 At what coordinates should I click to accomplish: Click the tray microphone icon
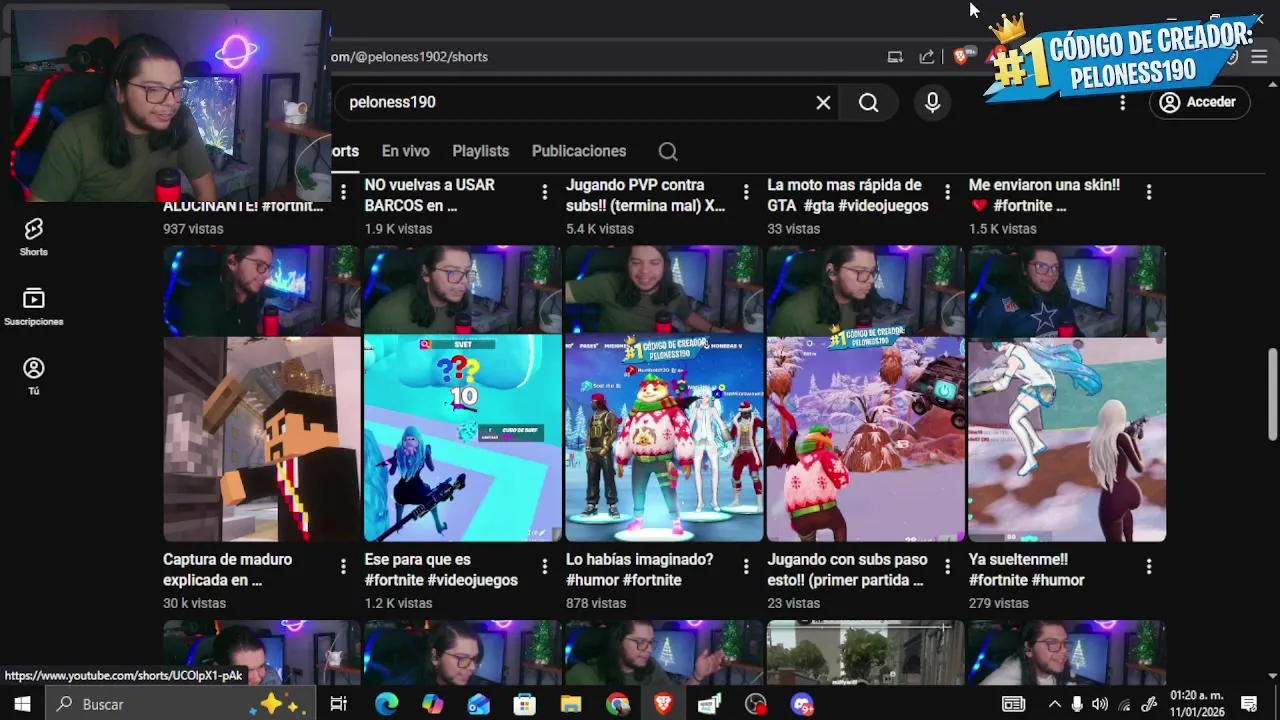1077,704
